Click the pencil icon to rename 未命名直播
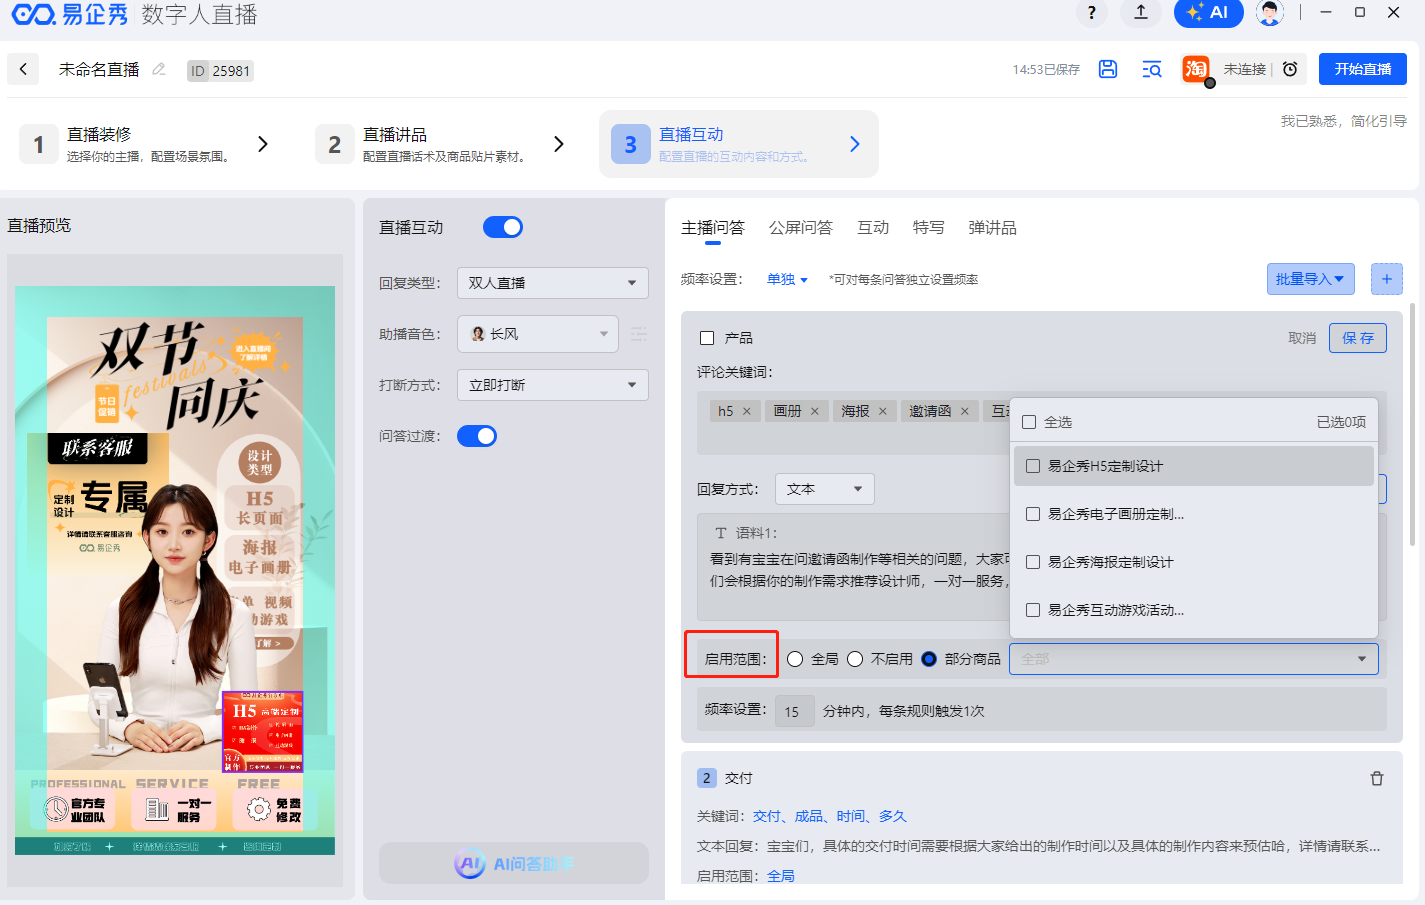The image size is (1425, 905). [159, 69]
